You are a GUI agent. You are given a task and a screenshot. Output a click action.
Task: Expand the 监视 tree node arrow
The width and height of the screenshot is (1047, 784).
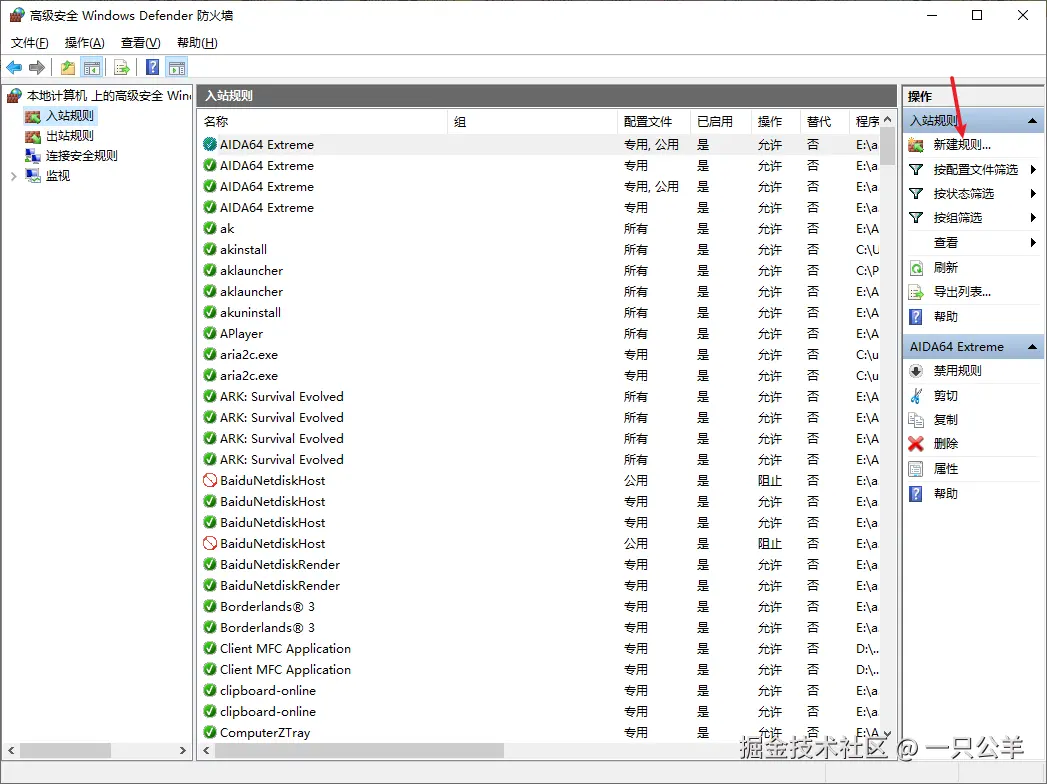pos(13,176)
